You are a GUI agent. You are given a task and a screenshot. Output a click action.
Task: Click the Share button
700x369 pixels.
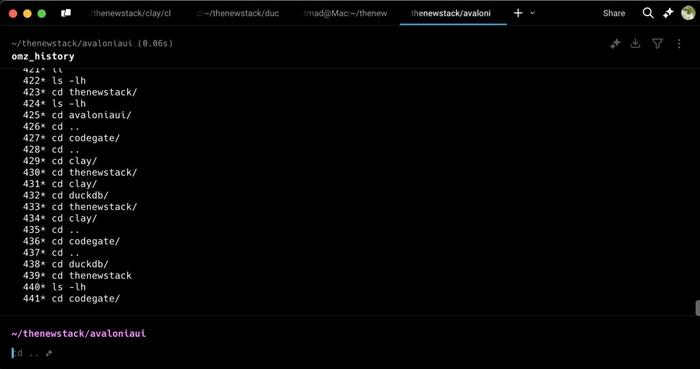(x=614, y=13)
